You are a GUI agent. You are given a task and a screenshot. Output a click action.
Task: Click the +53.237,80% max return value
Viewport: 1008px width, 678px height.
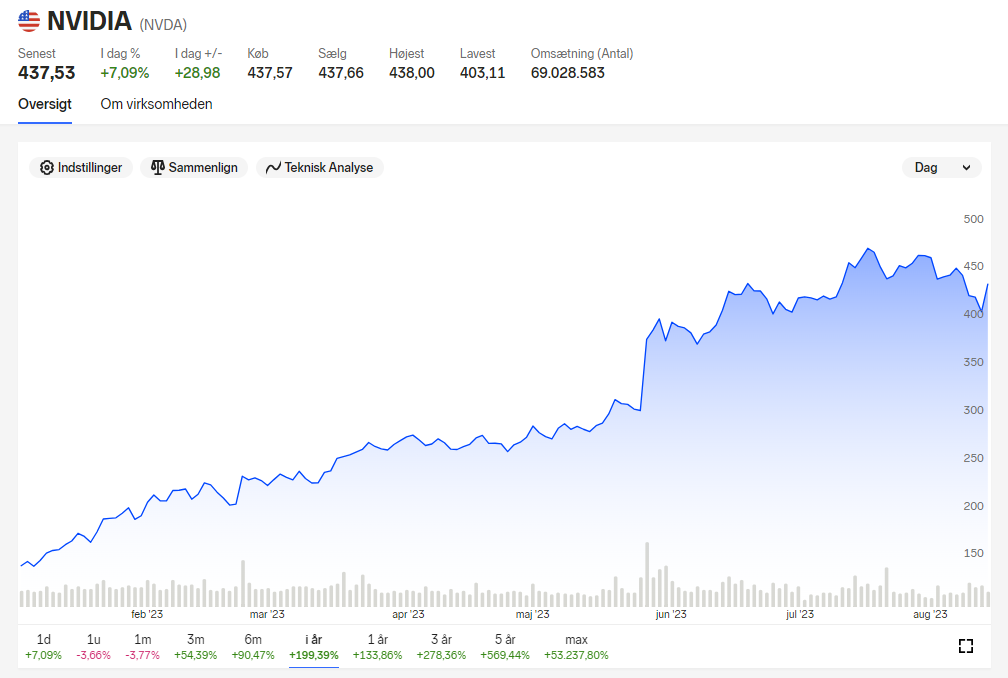click(576, 656)
